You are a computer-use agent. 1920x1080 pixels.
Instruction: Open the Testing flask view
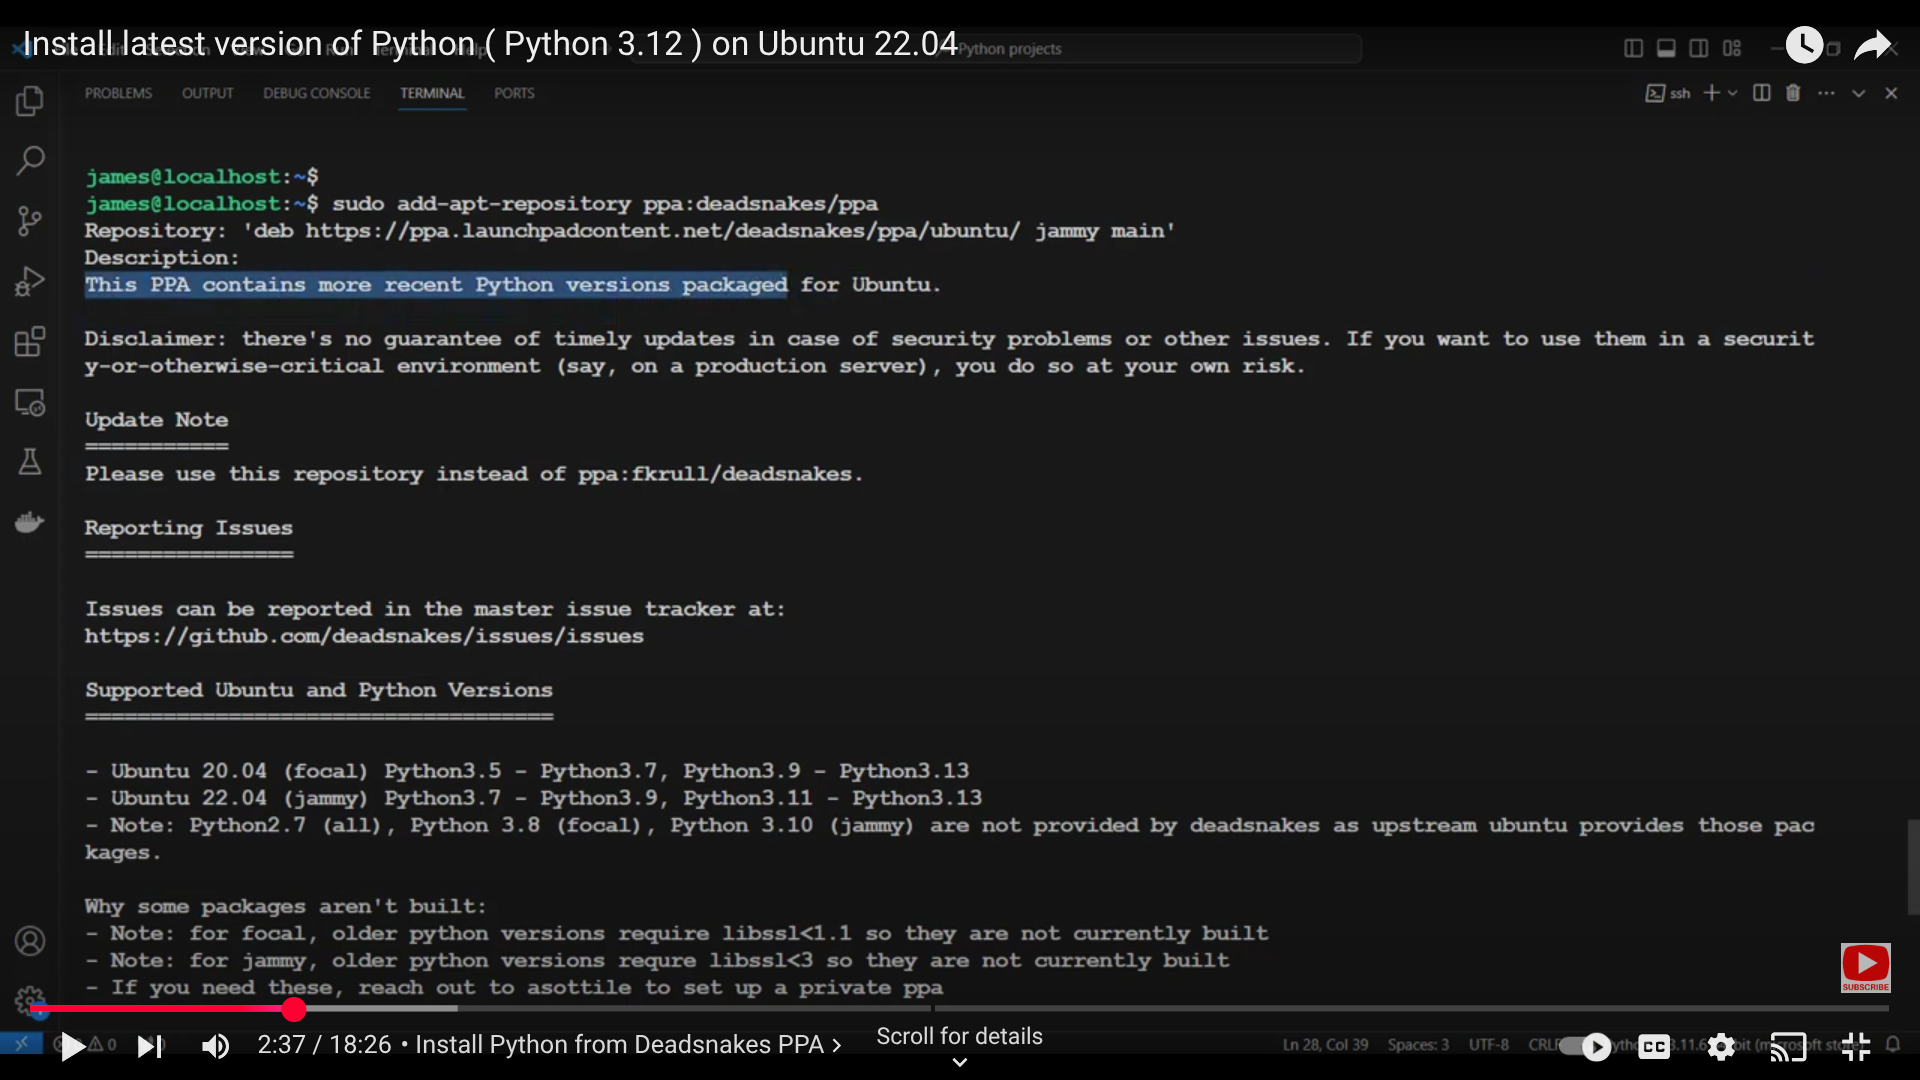coord(30,461)
